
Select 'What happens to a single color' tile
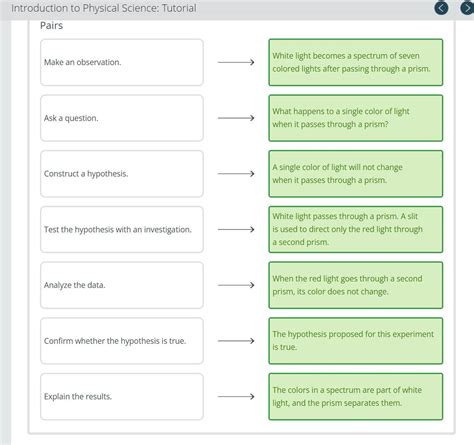(356, 118)
